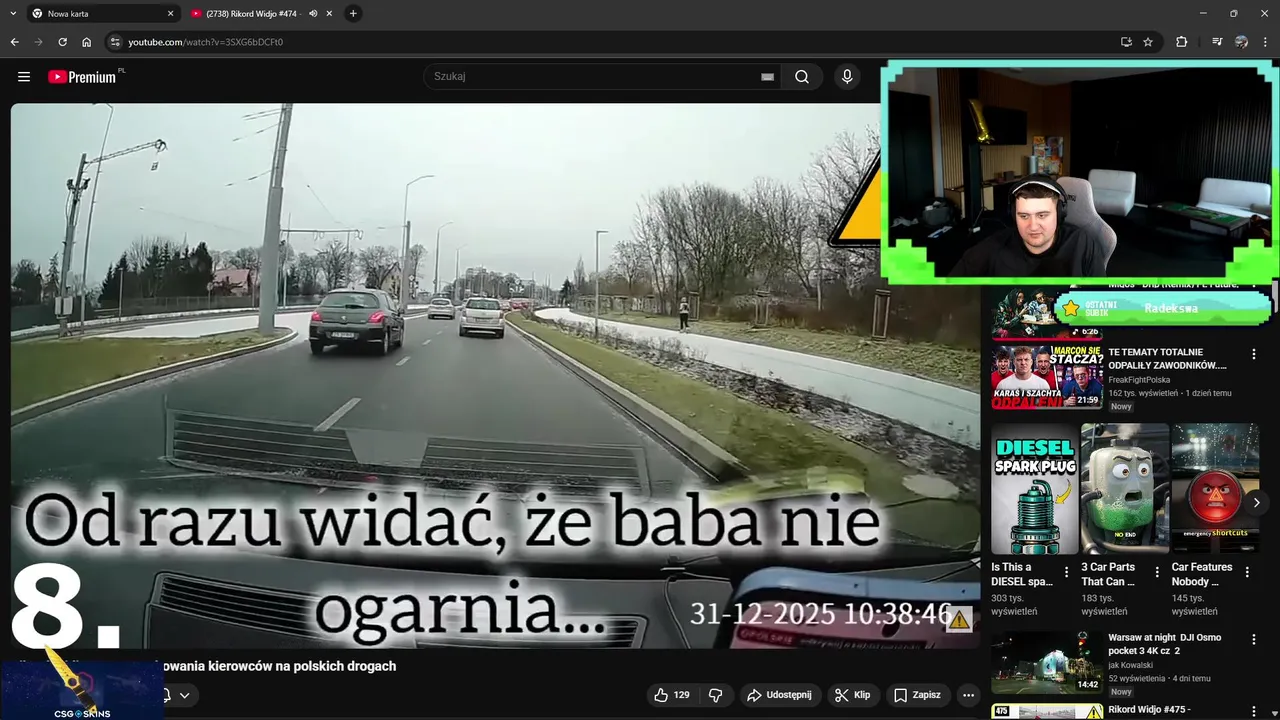Open options for 3 Car Parts short
Screen dimensions: 1280x720
tap(1157, 573)
